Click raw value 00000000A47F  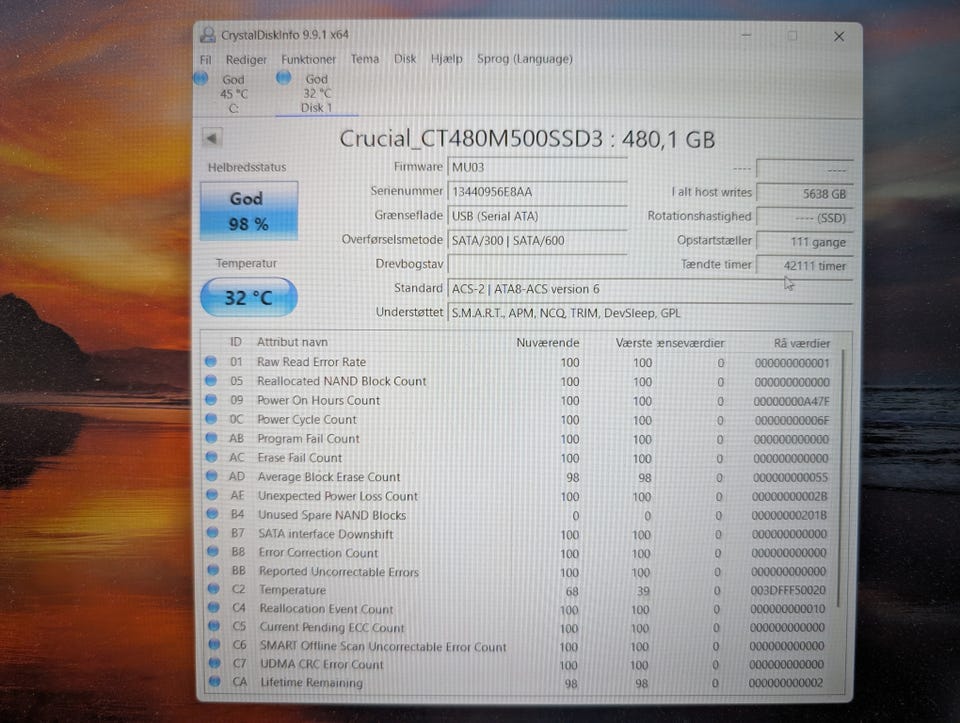tap(791, 402)
